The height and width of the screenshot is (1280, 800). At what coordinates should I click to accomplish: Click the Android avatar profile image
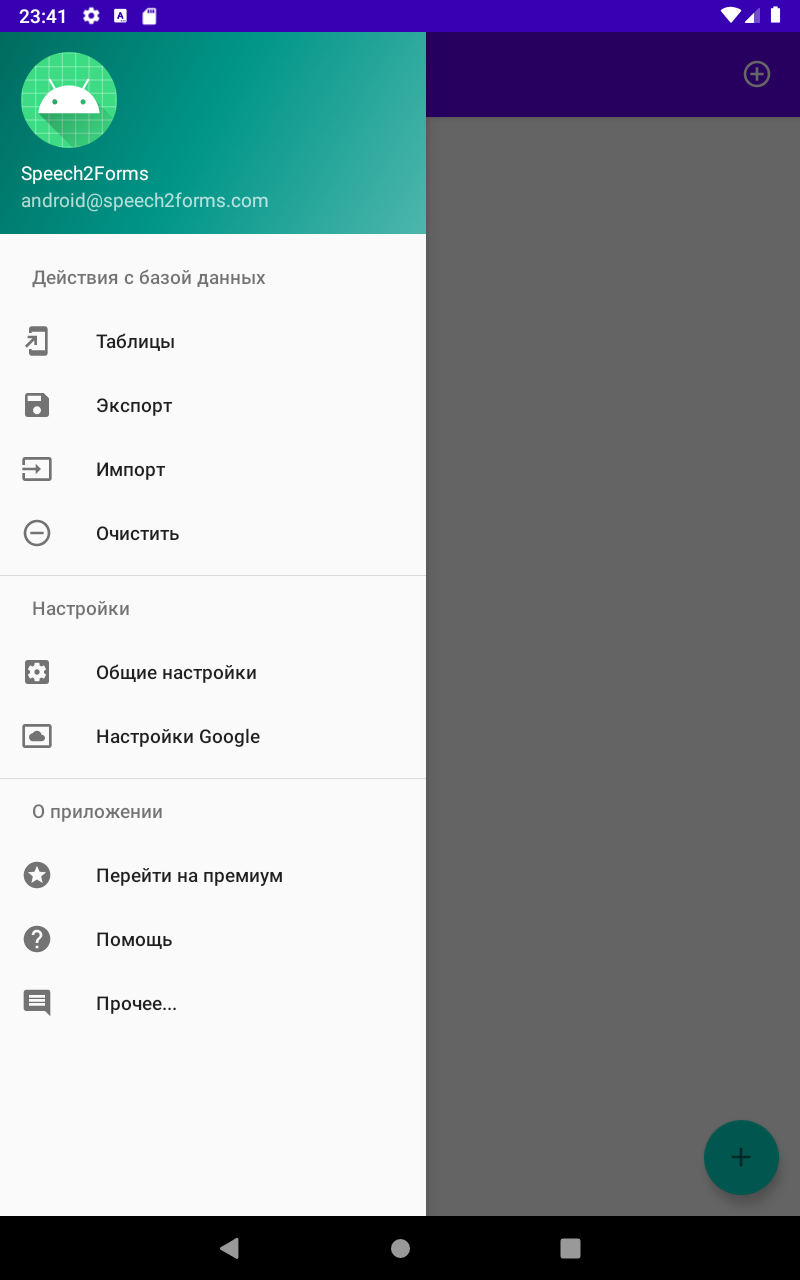pos(69,100)
